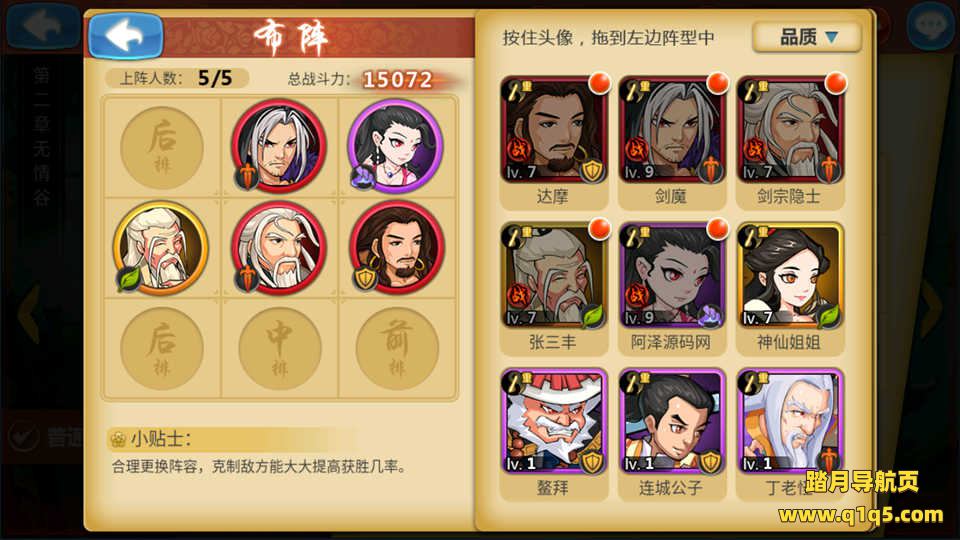
Task: Select the brown-haired monk in formation
Action: 397,248
